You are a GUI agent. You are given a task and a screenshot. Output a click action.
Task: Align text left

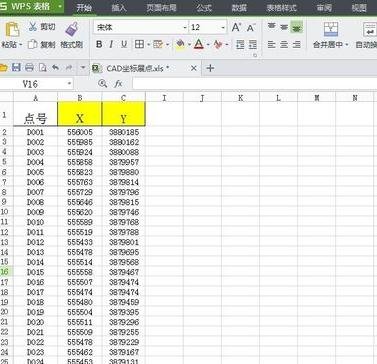[272, 44]
